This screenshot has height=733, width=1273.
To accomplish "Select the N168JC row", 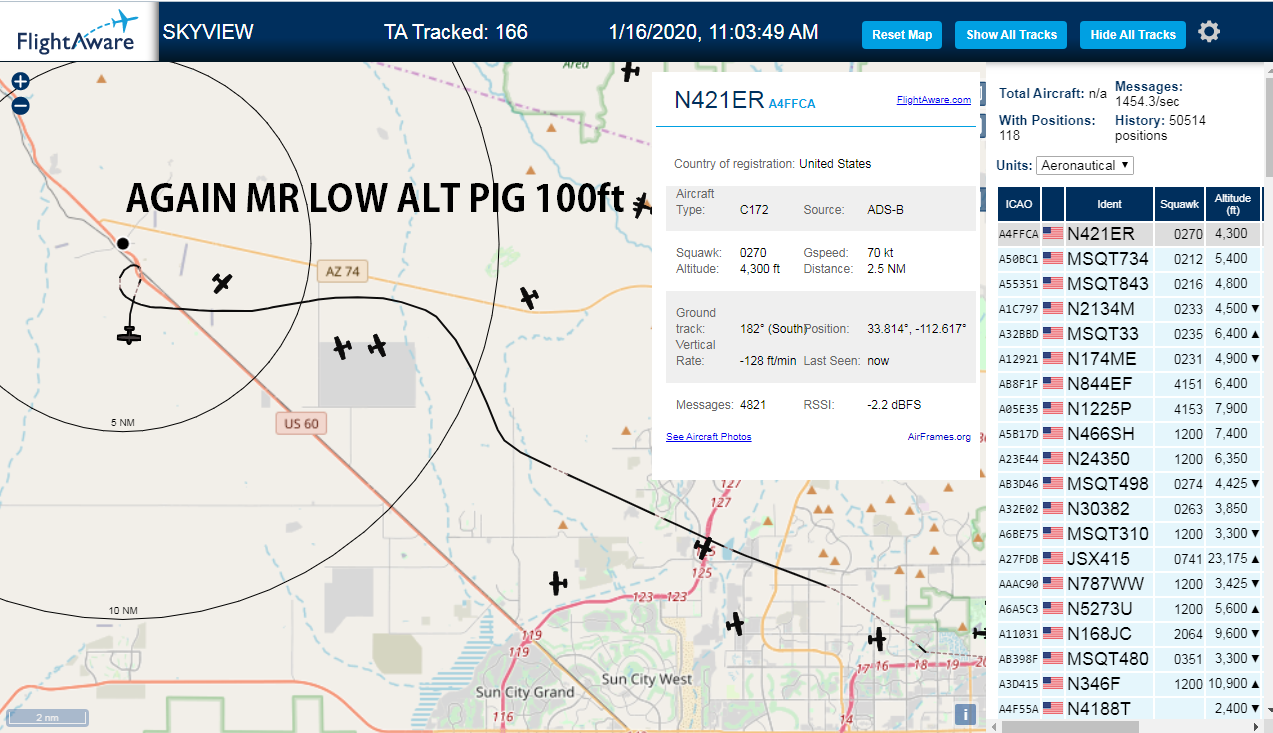I will click(x=1130, y=634).
